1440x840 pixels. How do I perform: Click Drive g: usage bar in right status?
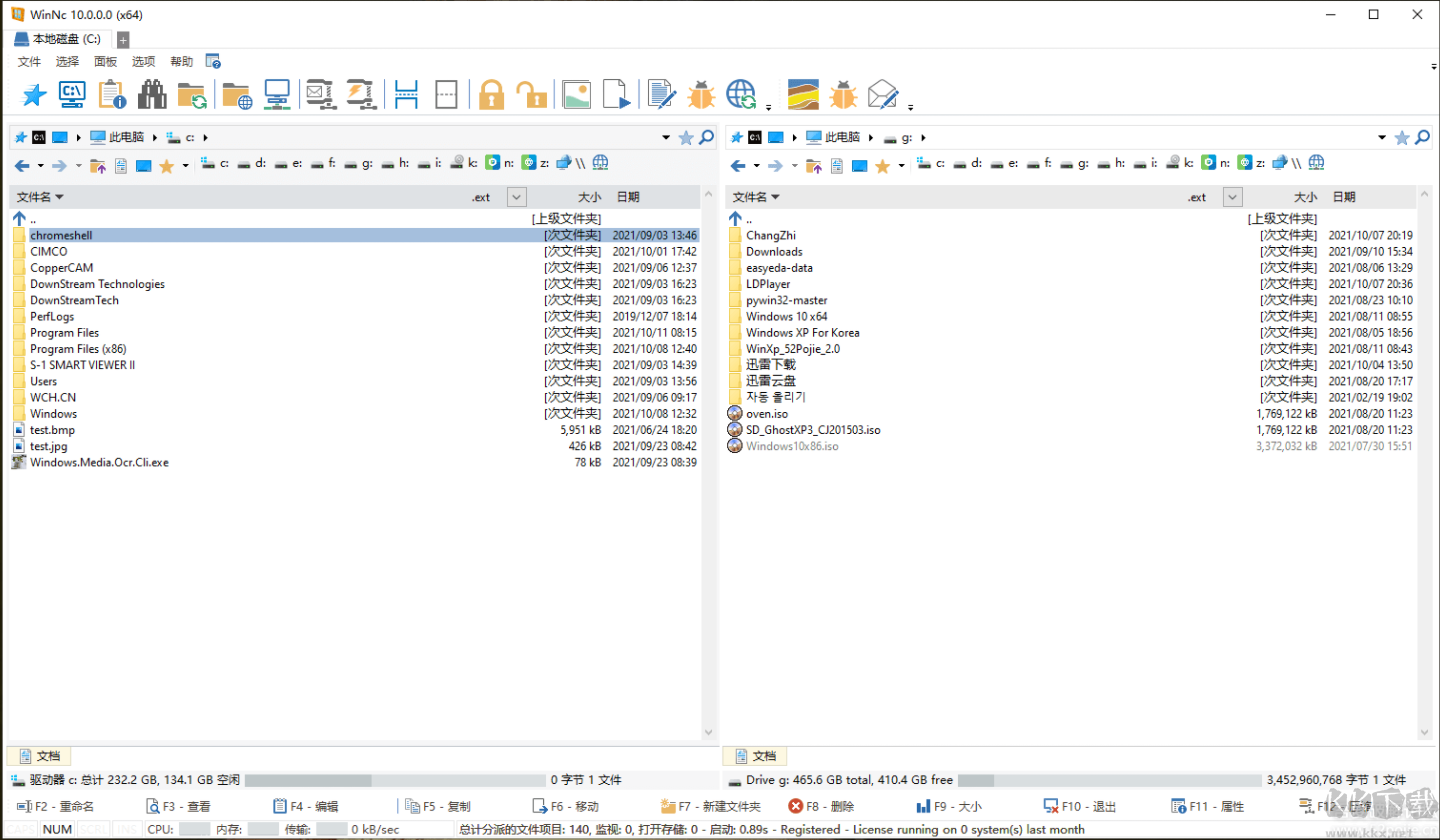[x=1109, y=780]
